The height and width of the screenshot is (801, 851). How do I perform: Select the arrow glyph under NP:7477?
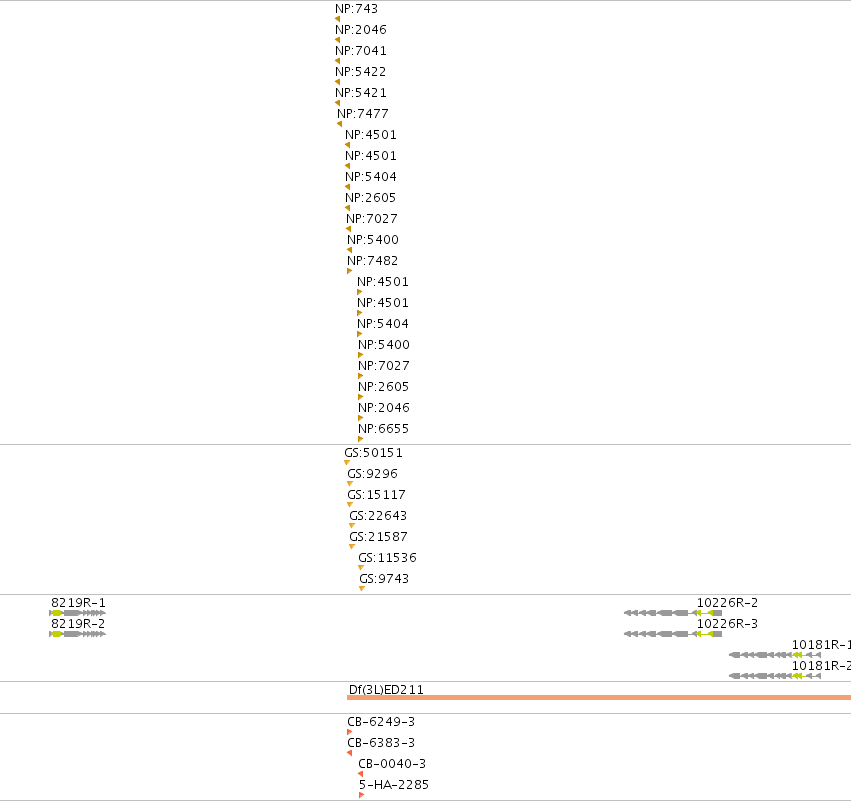click(x=340, y=124)
